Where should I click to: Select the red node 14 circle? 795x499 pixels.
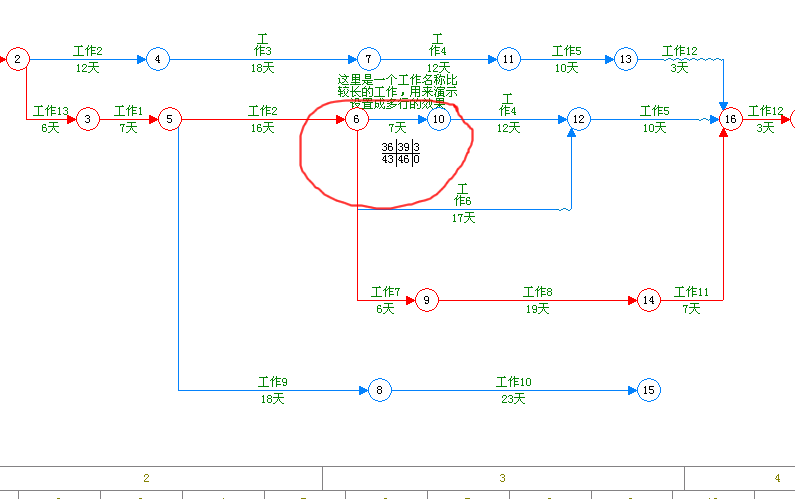click(649, 300)
